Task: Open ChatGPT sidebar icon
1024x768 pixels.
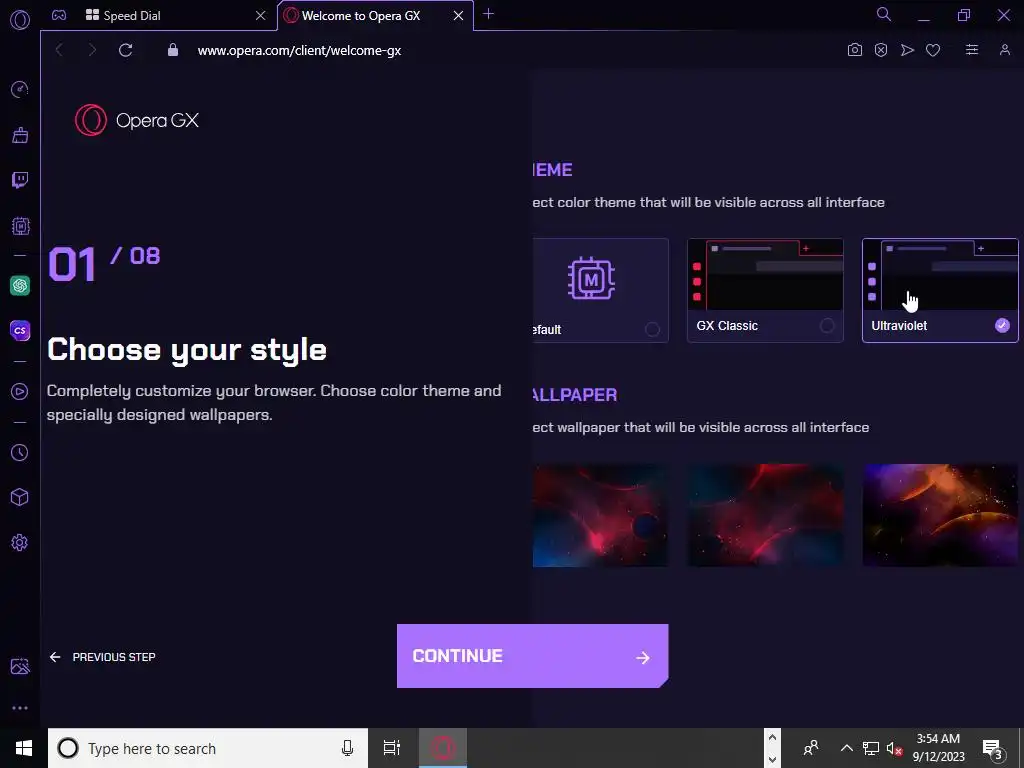Action: [20, 285]
